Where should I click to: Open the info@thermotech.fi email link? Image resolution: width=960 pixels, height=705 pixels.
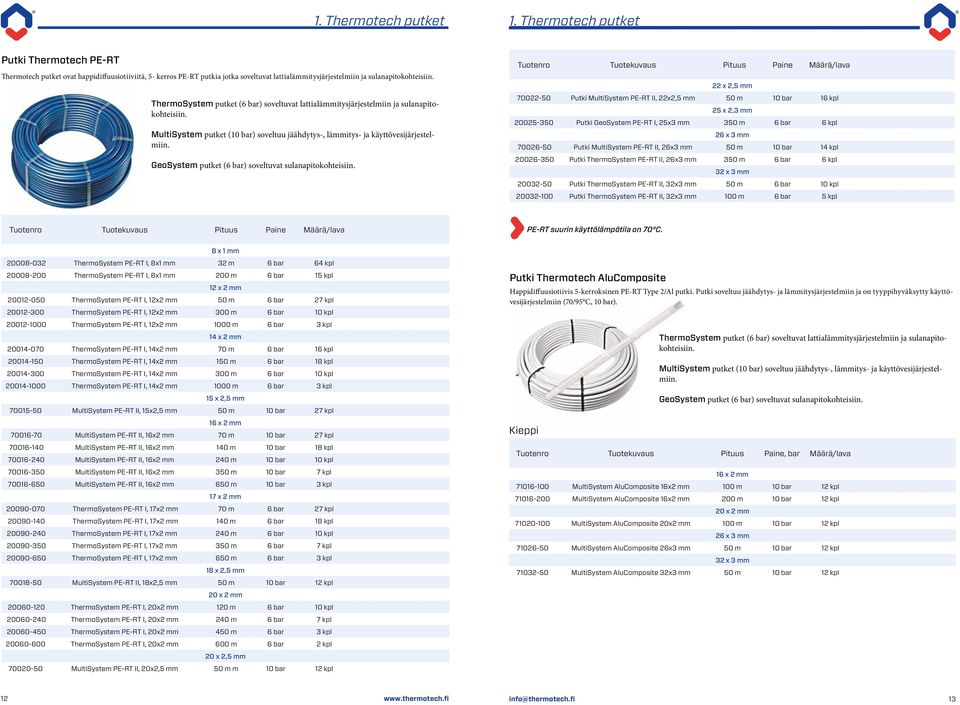(541, 698)
